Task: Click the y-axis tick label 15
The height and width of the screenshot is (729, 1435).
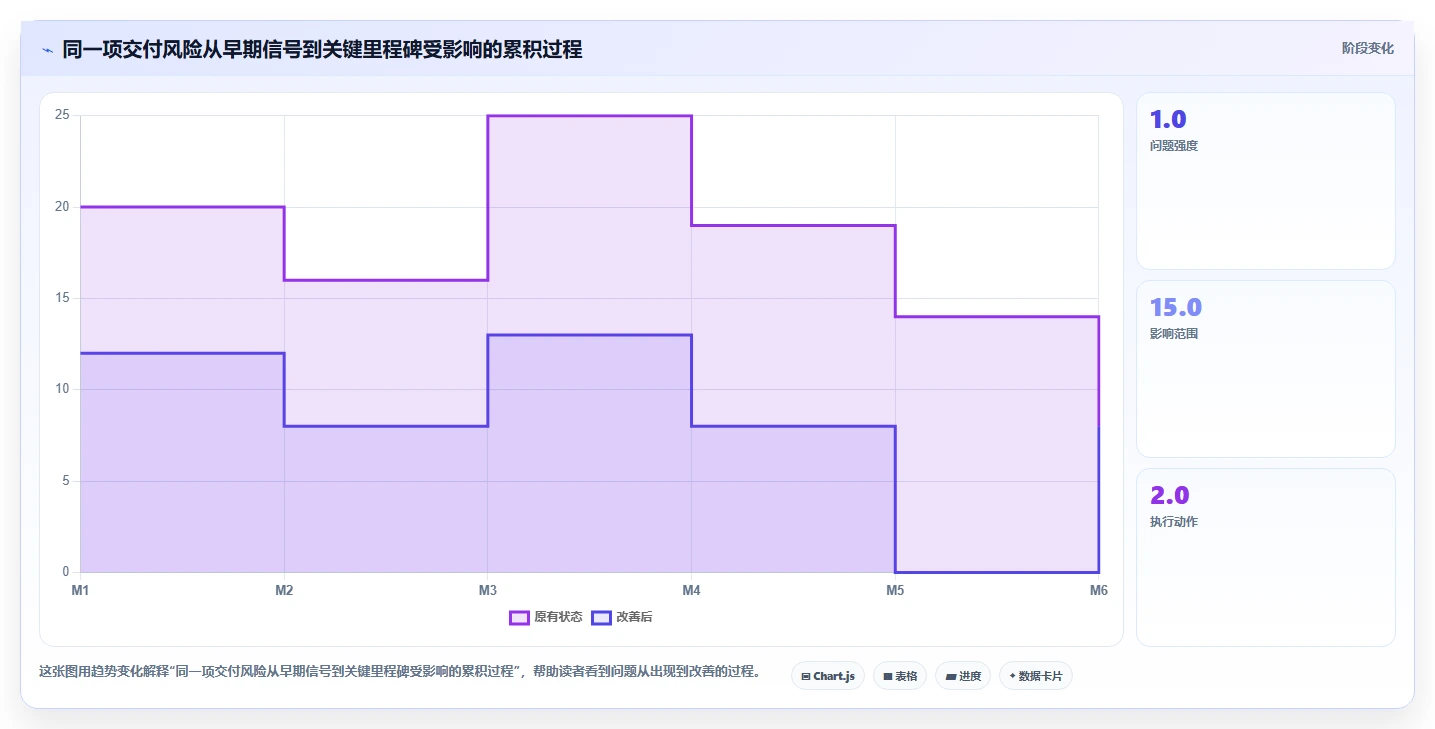Action: click(x=62, y=298)
